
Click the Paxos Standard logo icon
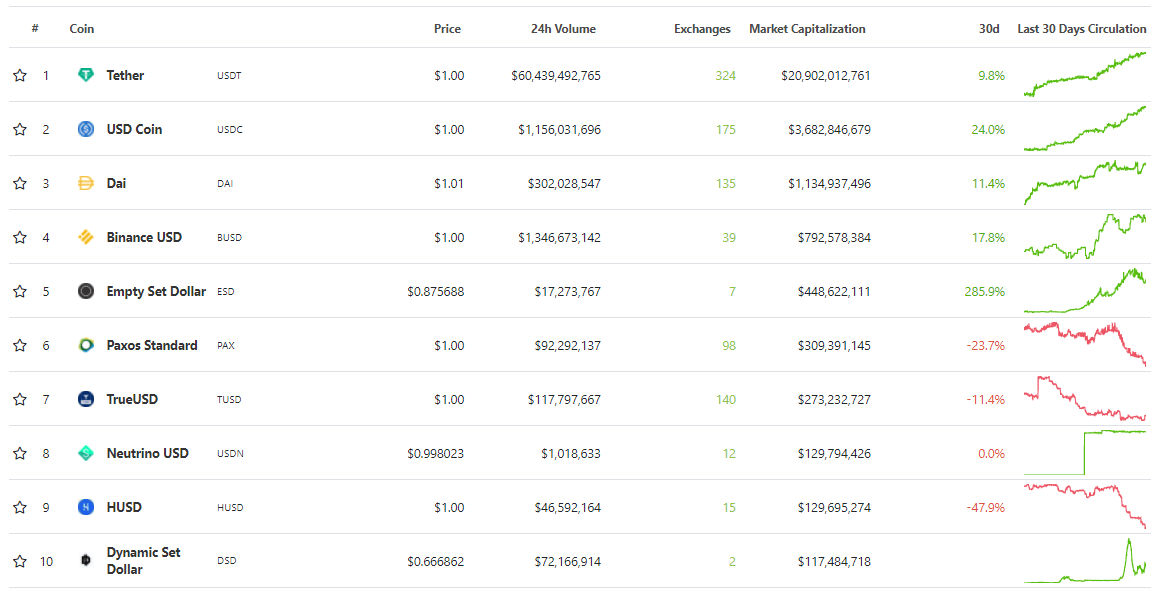coord(86,345)
